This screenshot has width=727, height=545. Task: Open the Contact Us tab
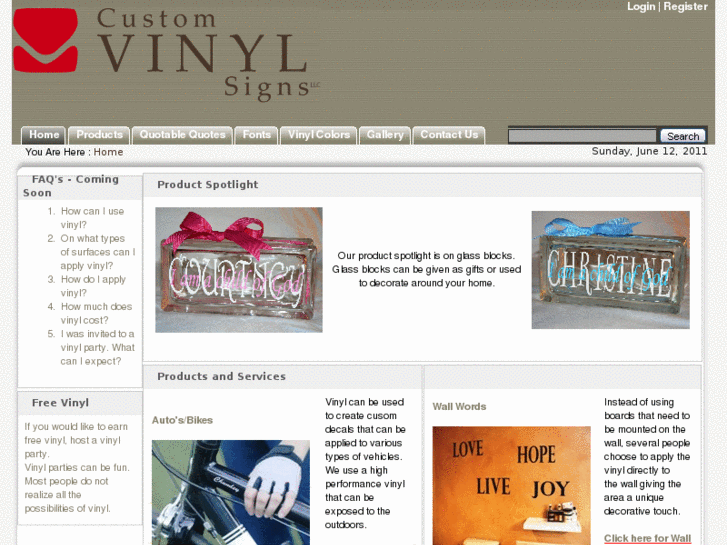[449, 135]
